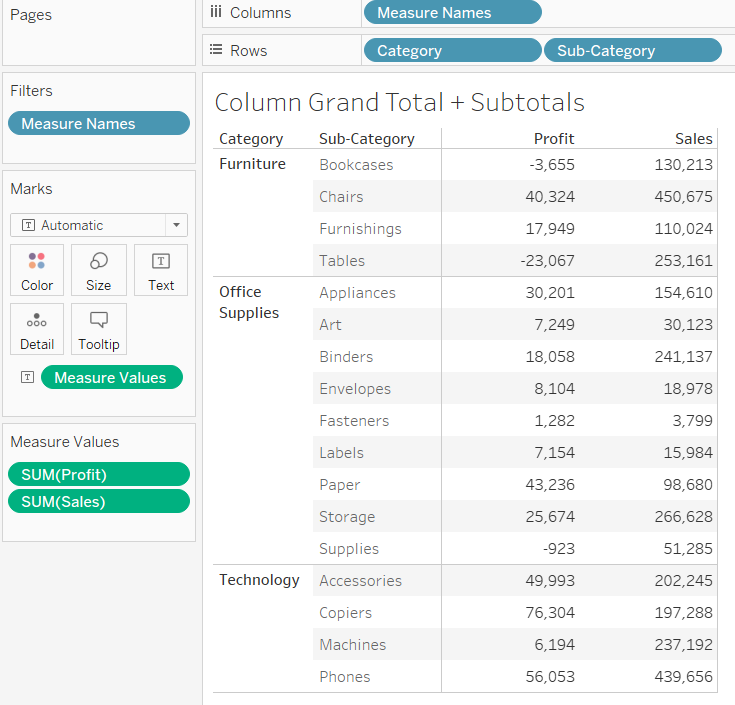Image resolution: width=735 pixels, height=705 pixels.
Task: Open the Text marks card
Action: tap(161, 270)
